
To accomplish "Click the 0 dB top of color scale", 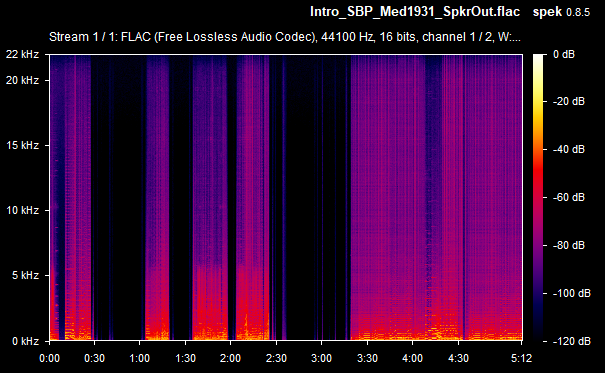I will tap(564, 54).
